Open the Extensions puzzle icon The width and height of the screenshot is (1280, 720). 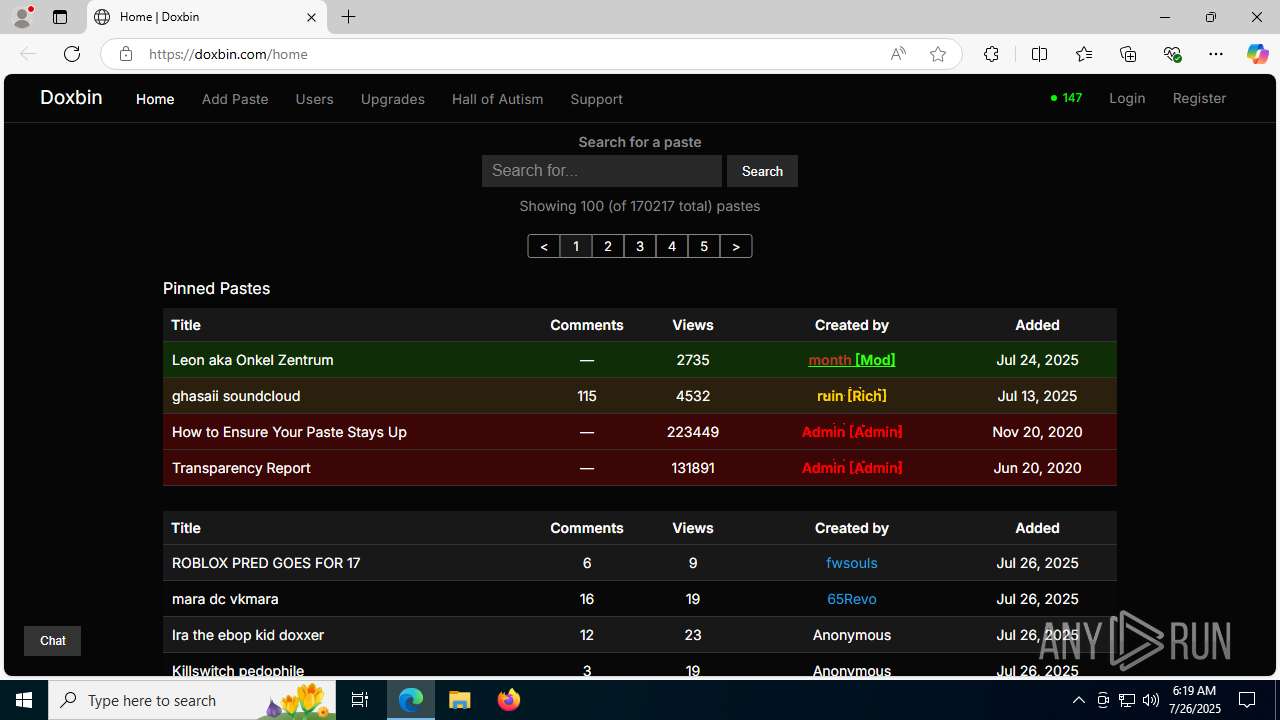[x=991, y=54]
